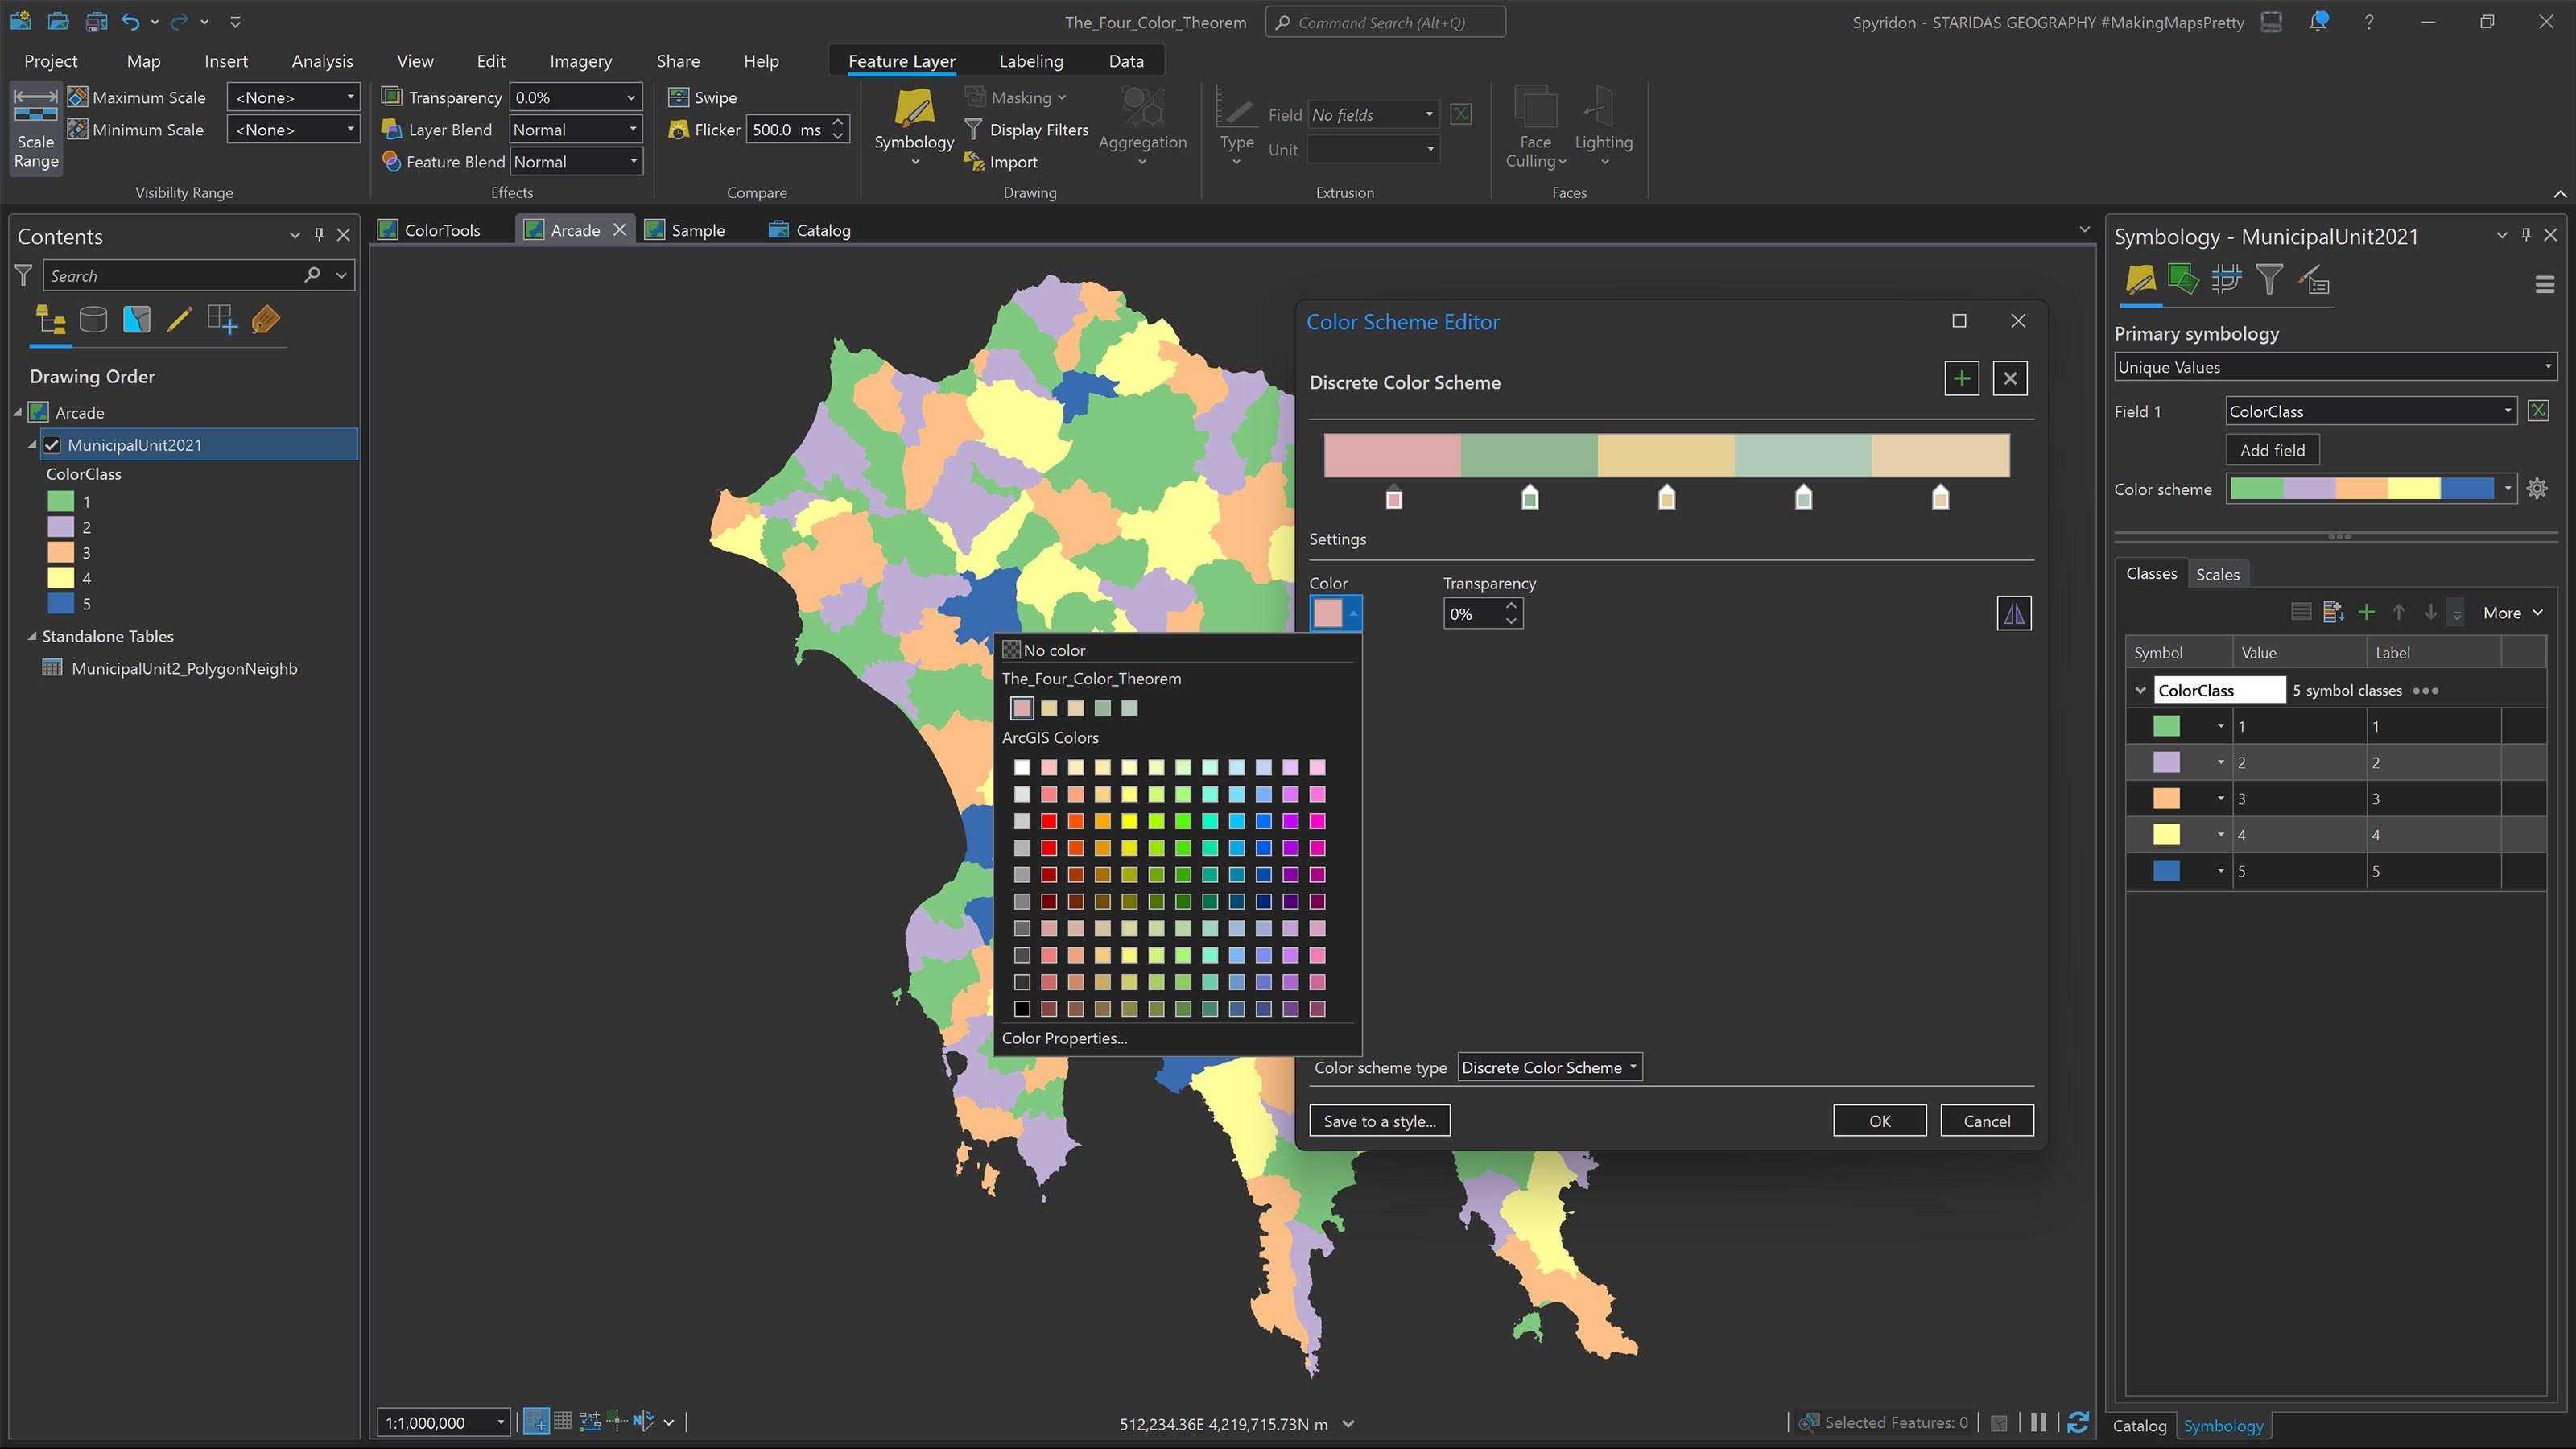Open the Sample map view tab
The image size is (2576, 1449).
coord(697,229)
